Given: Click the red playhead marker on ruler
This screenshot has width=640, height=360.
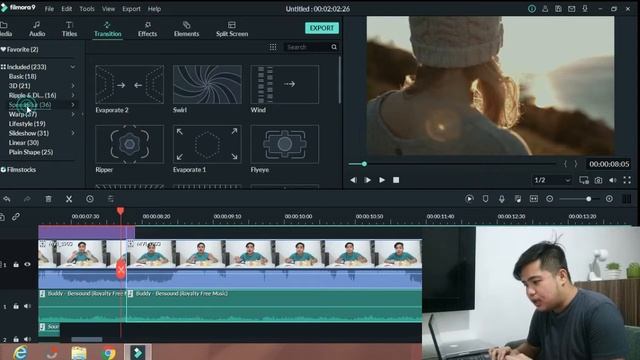Looking at the screenshot, I should click(x=120, y=211).
